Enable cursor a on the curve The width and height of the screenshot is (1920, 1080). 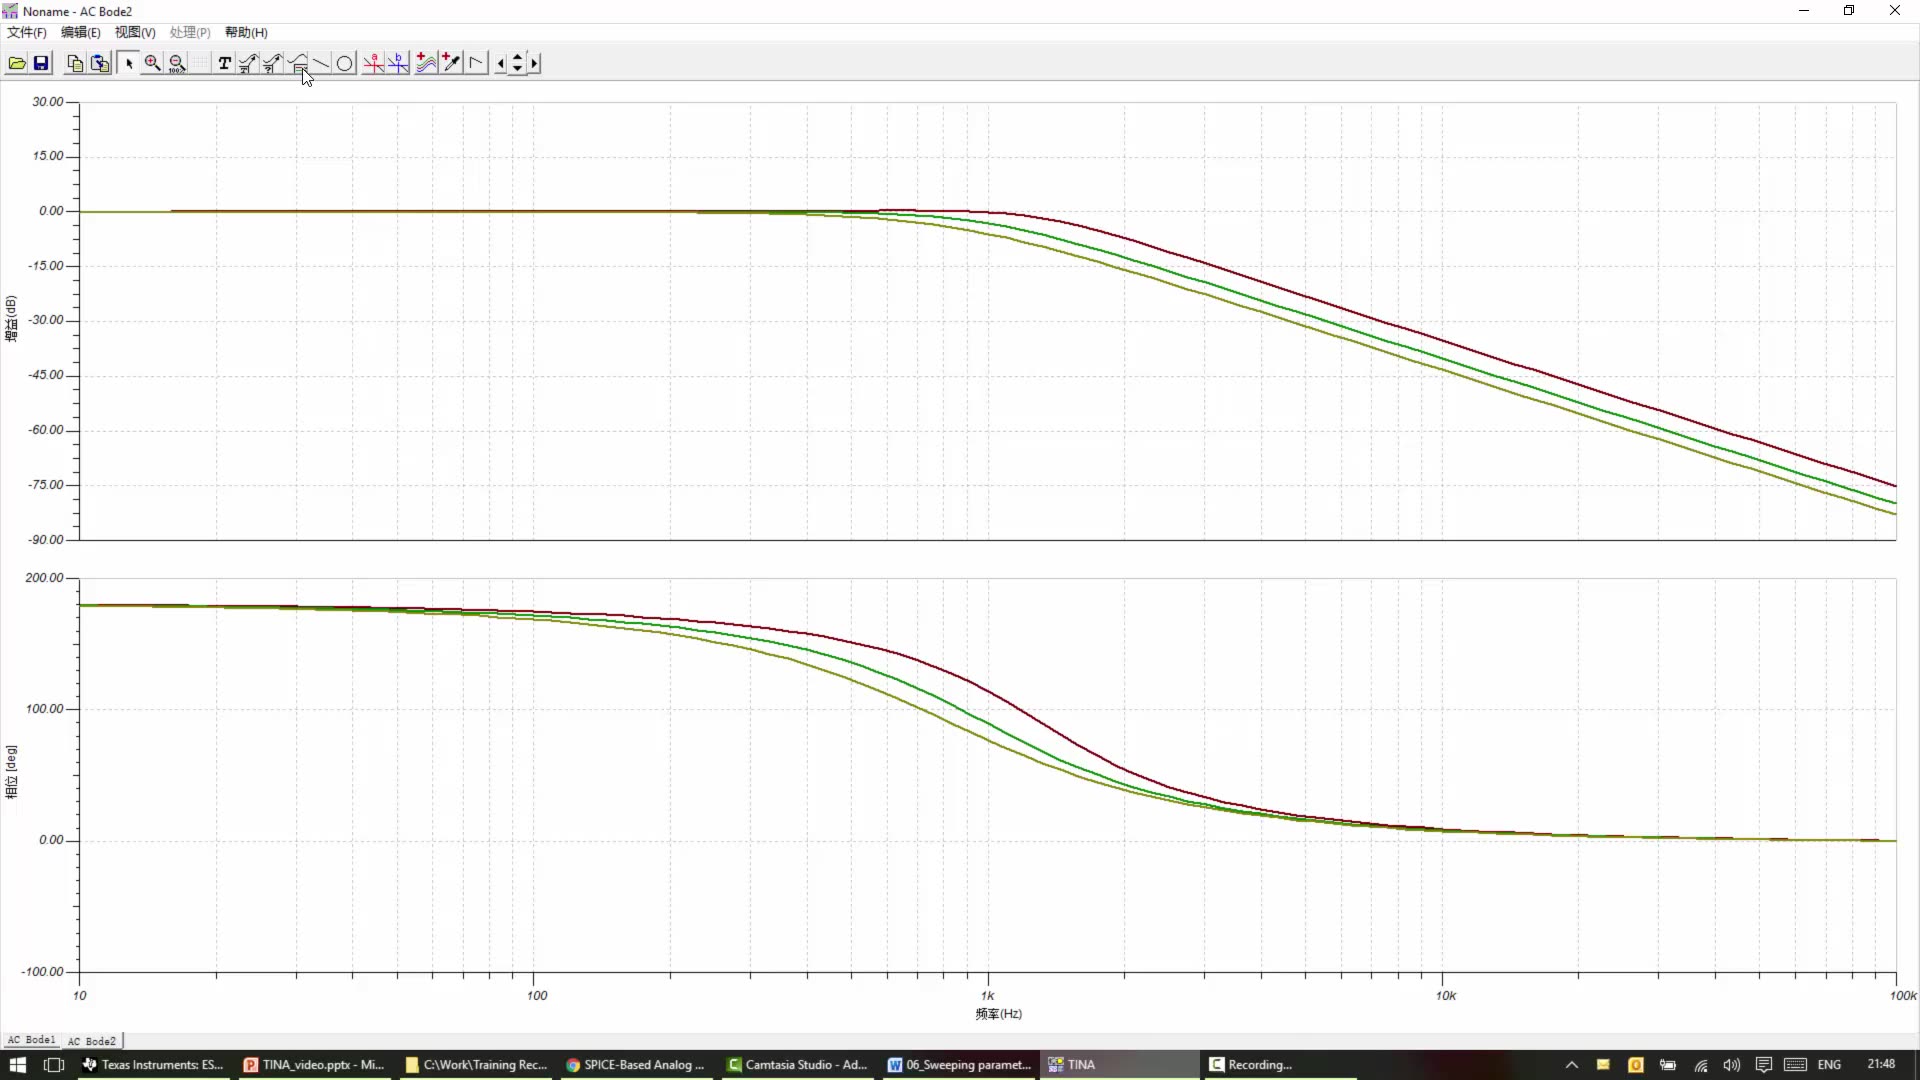pyautogui.click(x=373, y=63)
